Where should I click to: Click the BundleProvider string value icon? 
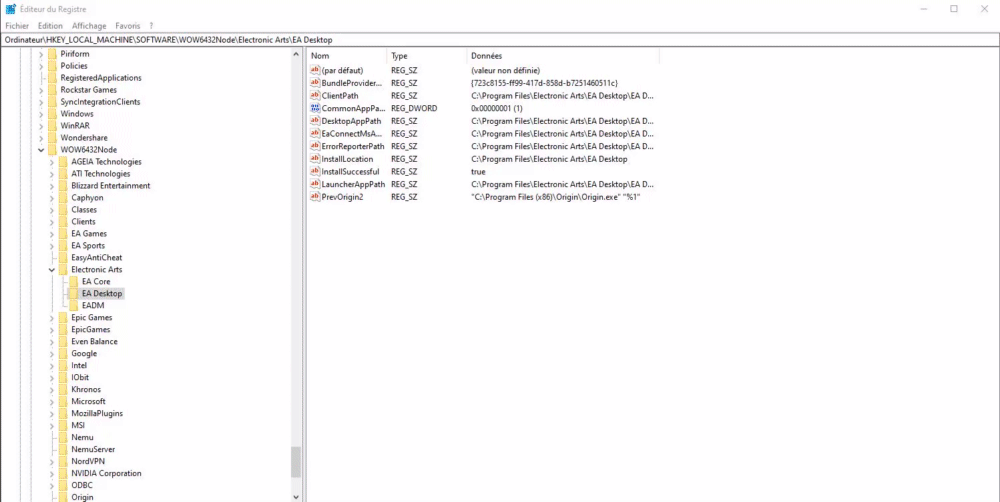[315, 83]
